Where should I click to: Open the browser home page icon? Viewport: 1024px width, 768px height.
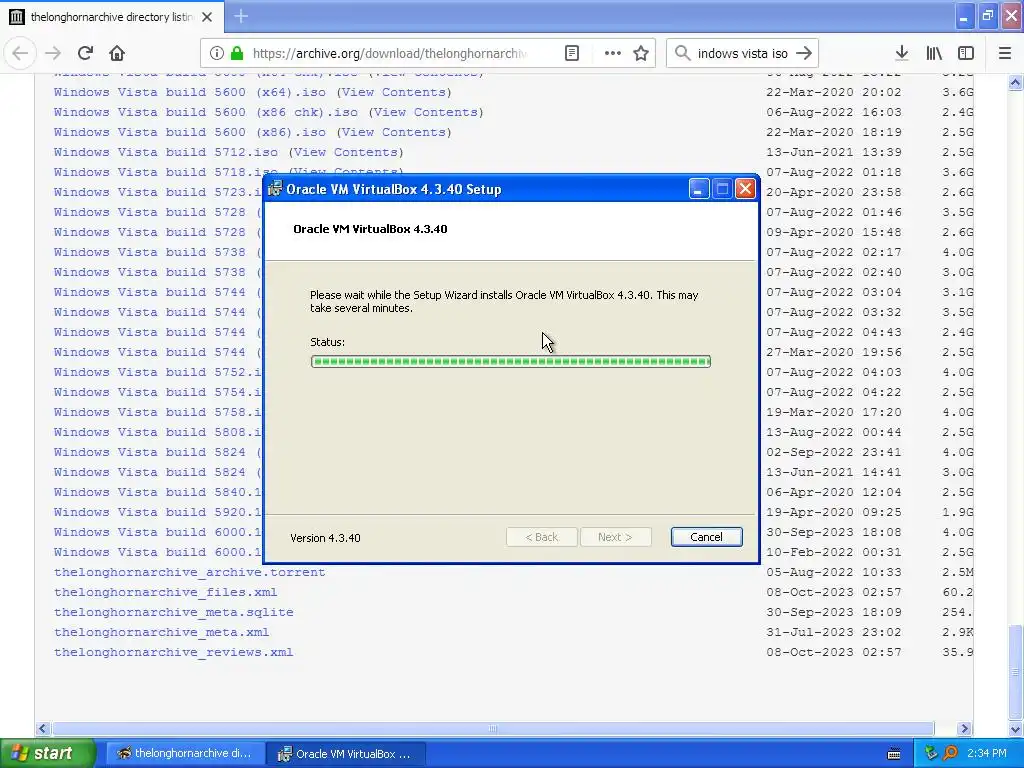click(117, 53)
